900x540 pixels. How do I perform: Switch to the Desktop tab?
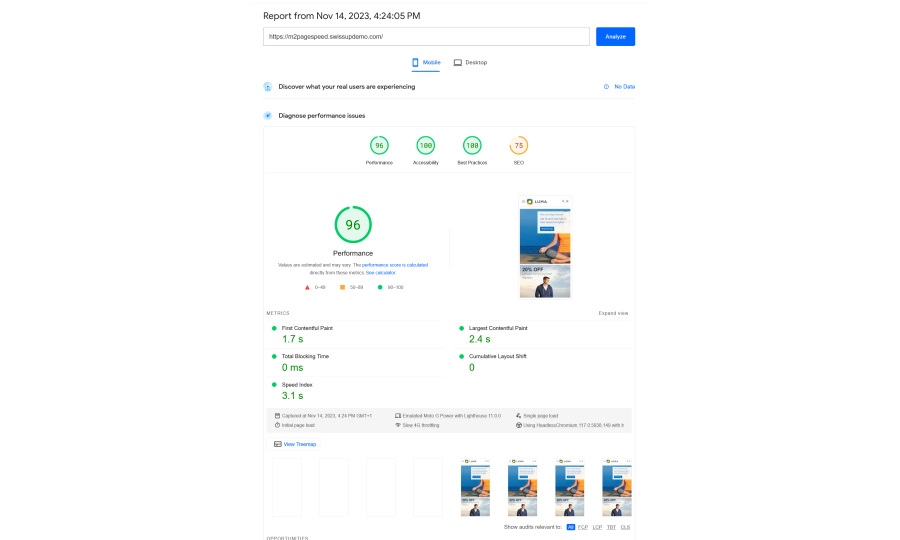[x=470, y=62]
